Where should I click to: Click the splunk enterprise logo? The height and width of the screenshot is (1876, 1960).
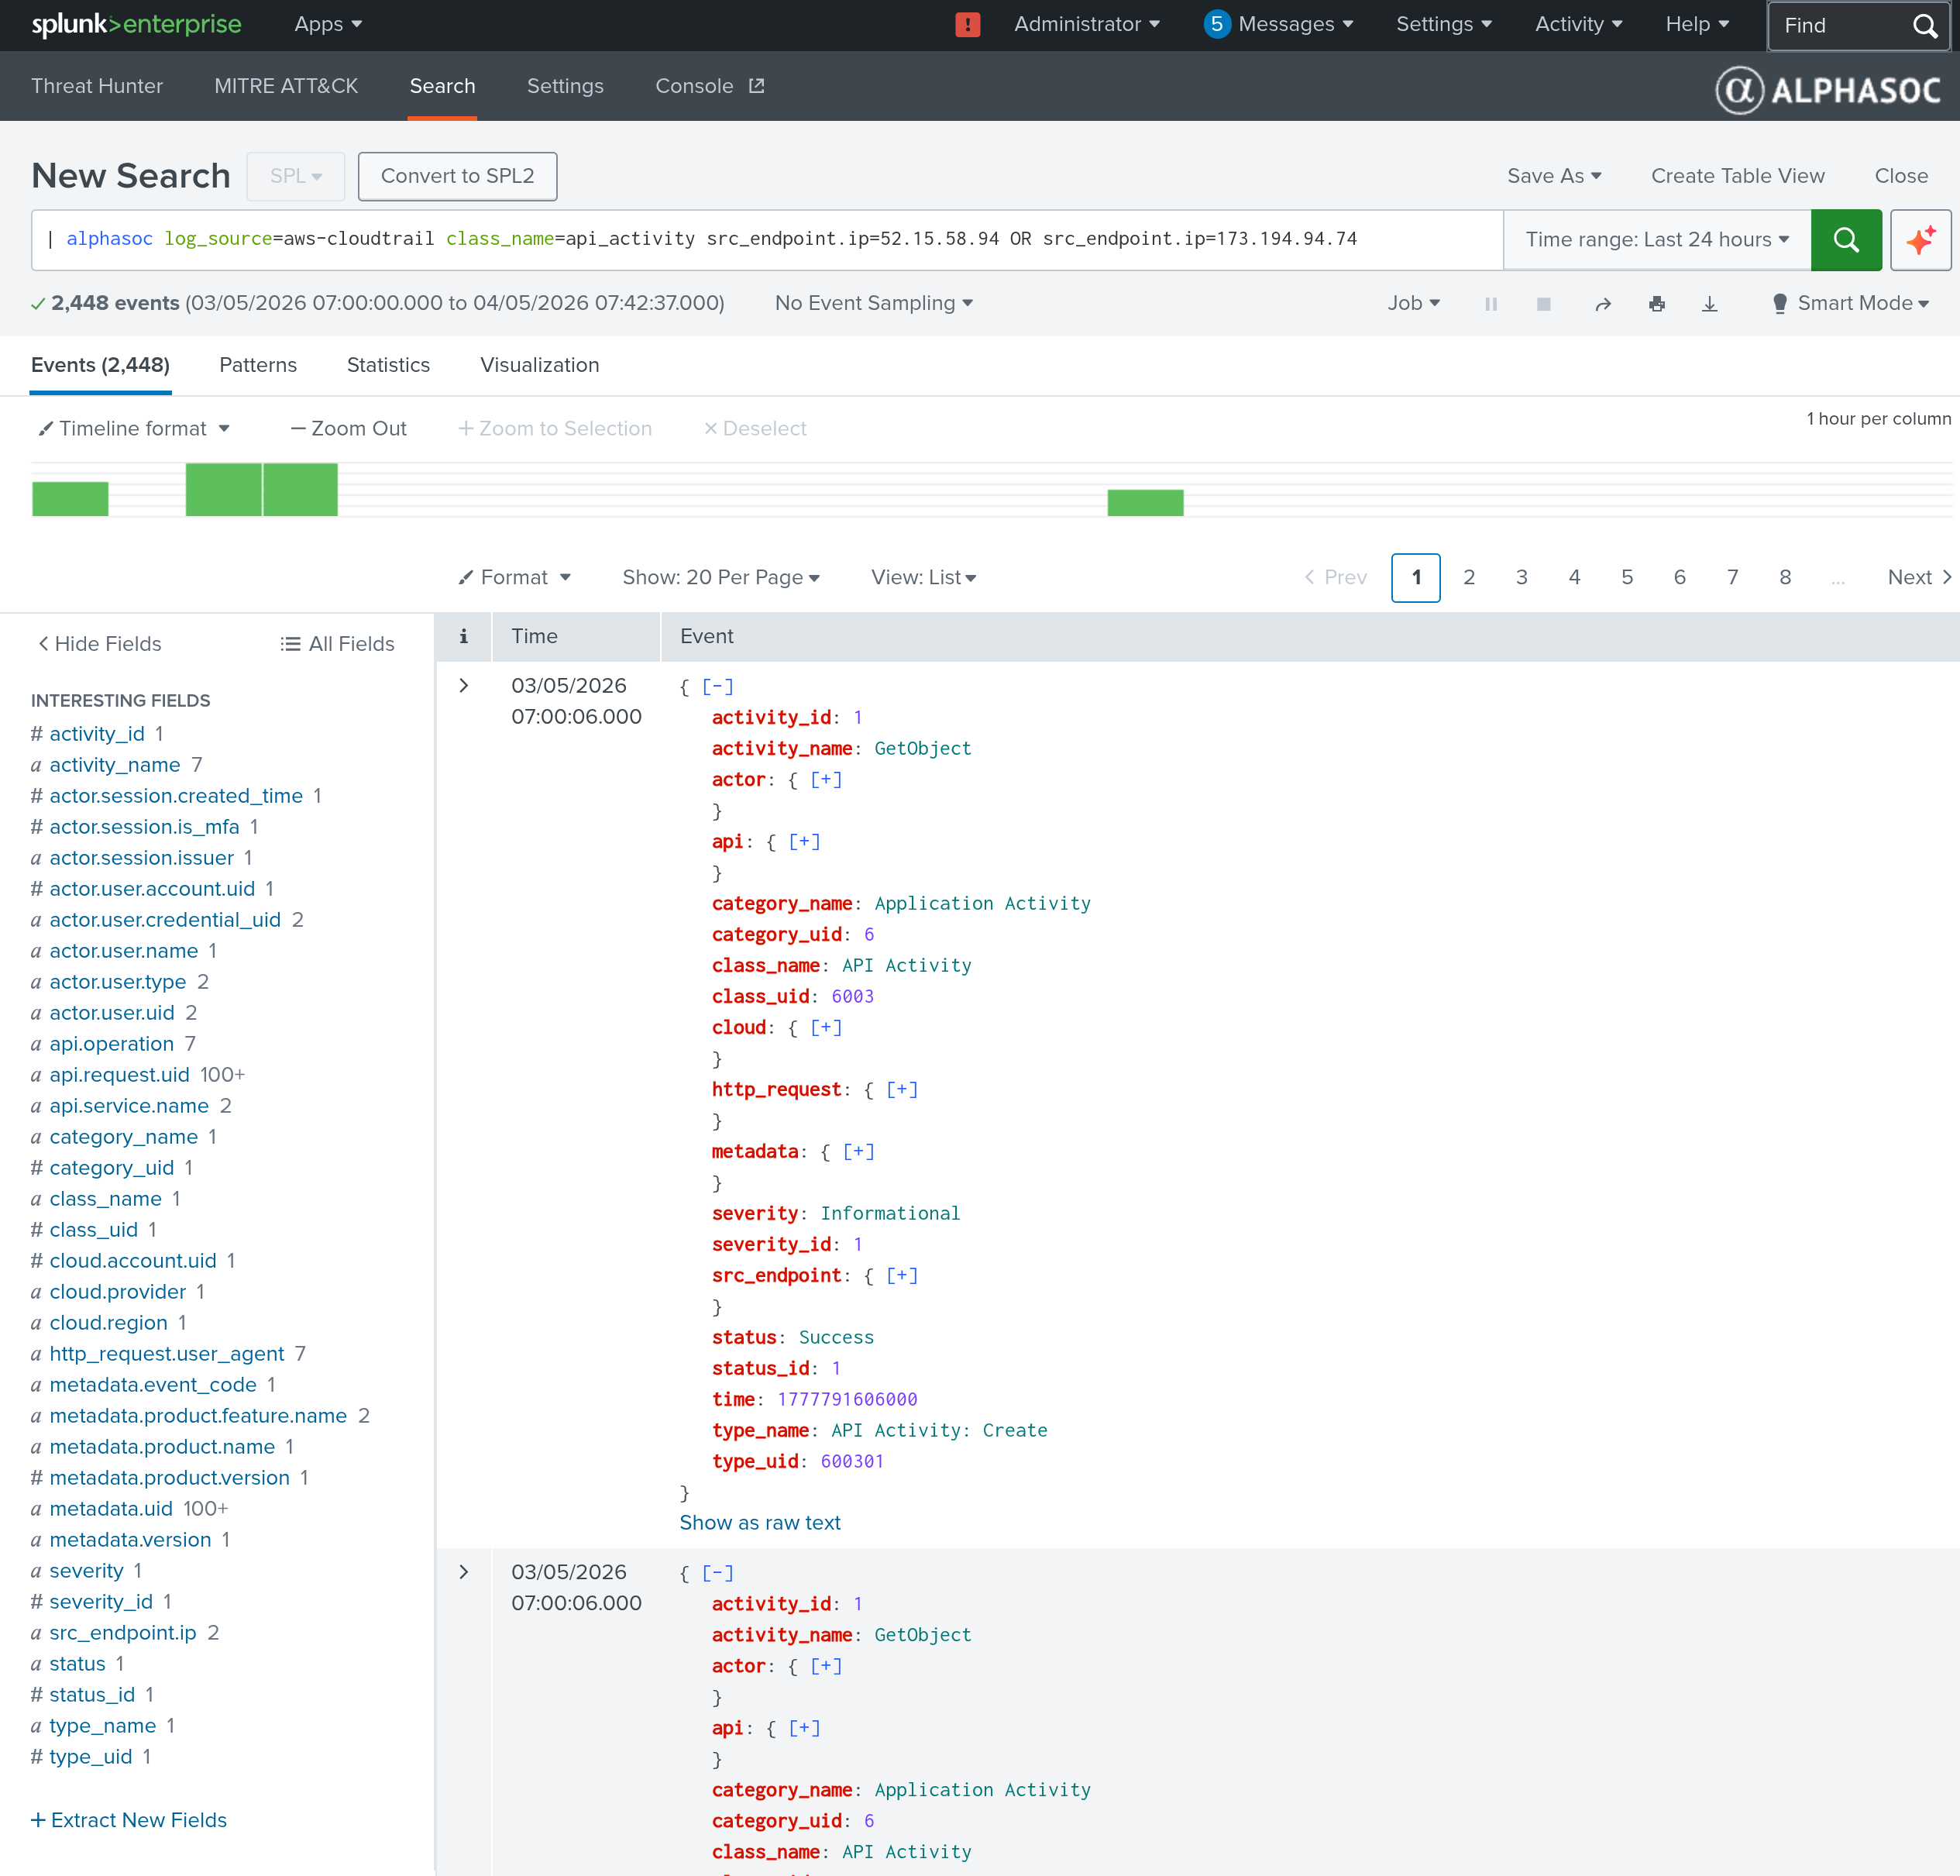click(136, 25)
